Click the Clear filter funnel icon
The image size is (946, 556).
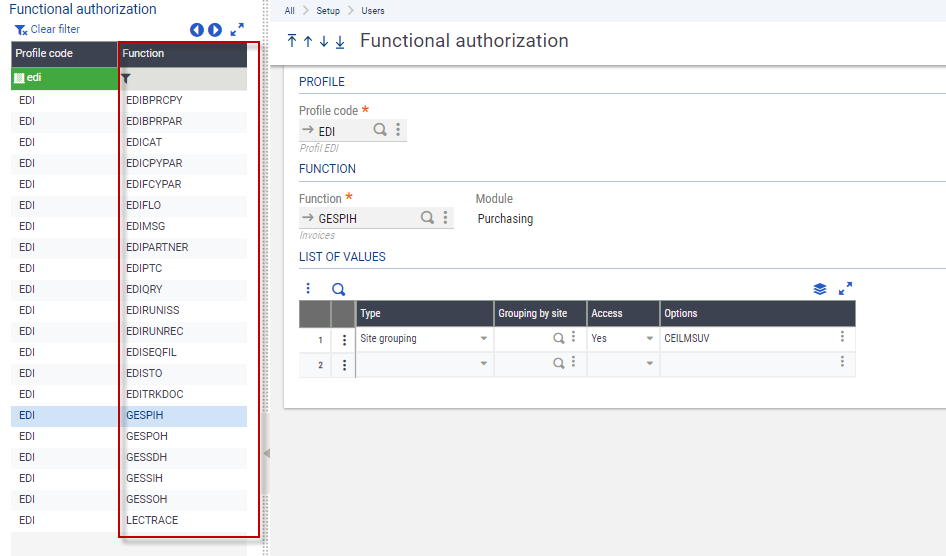point(21,30)
